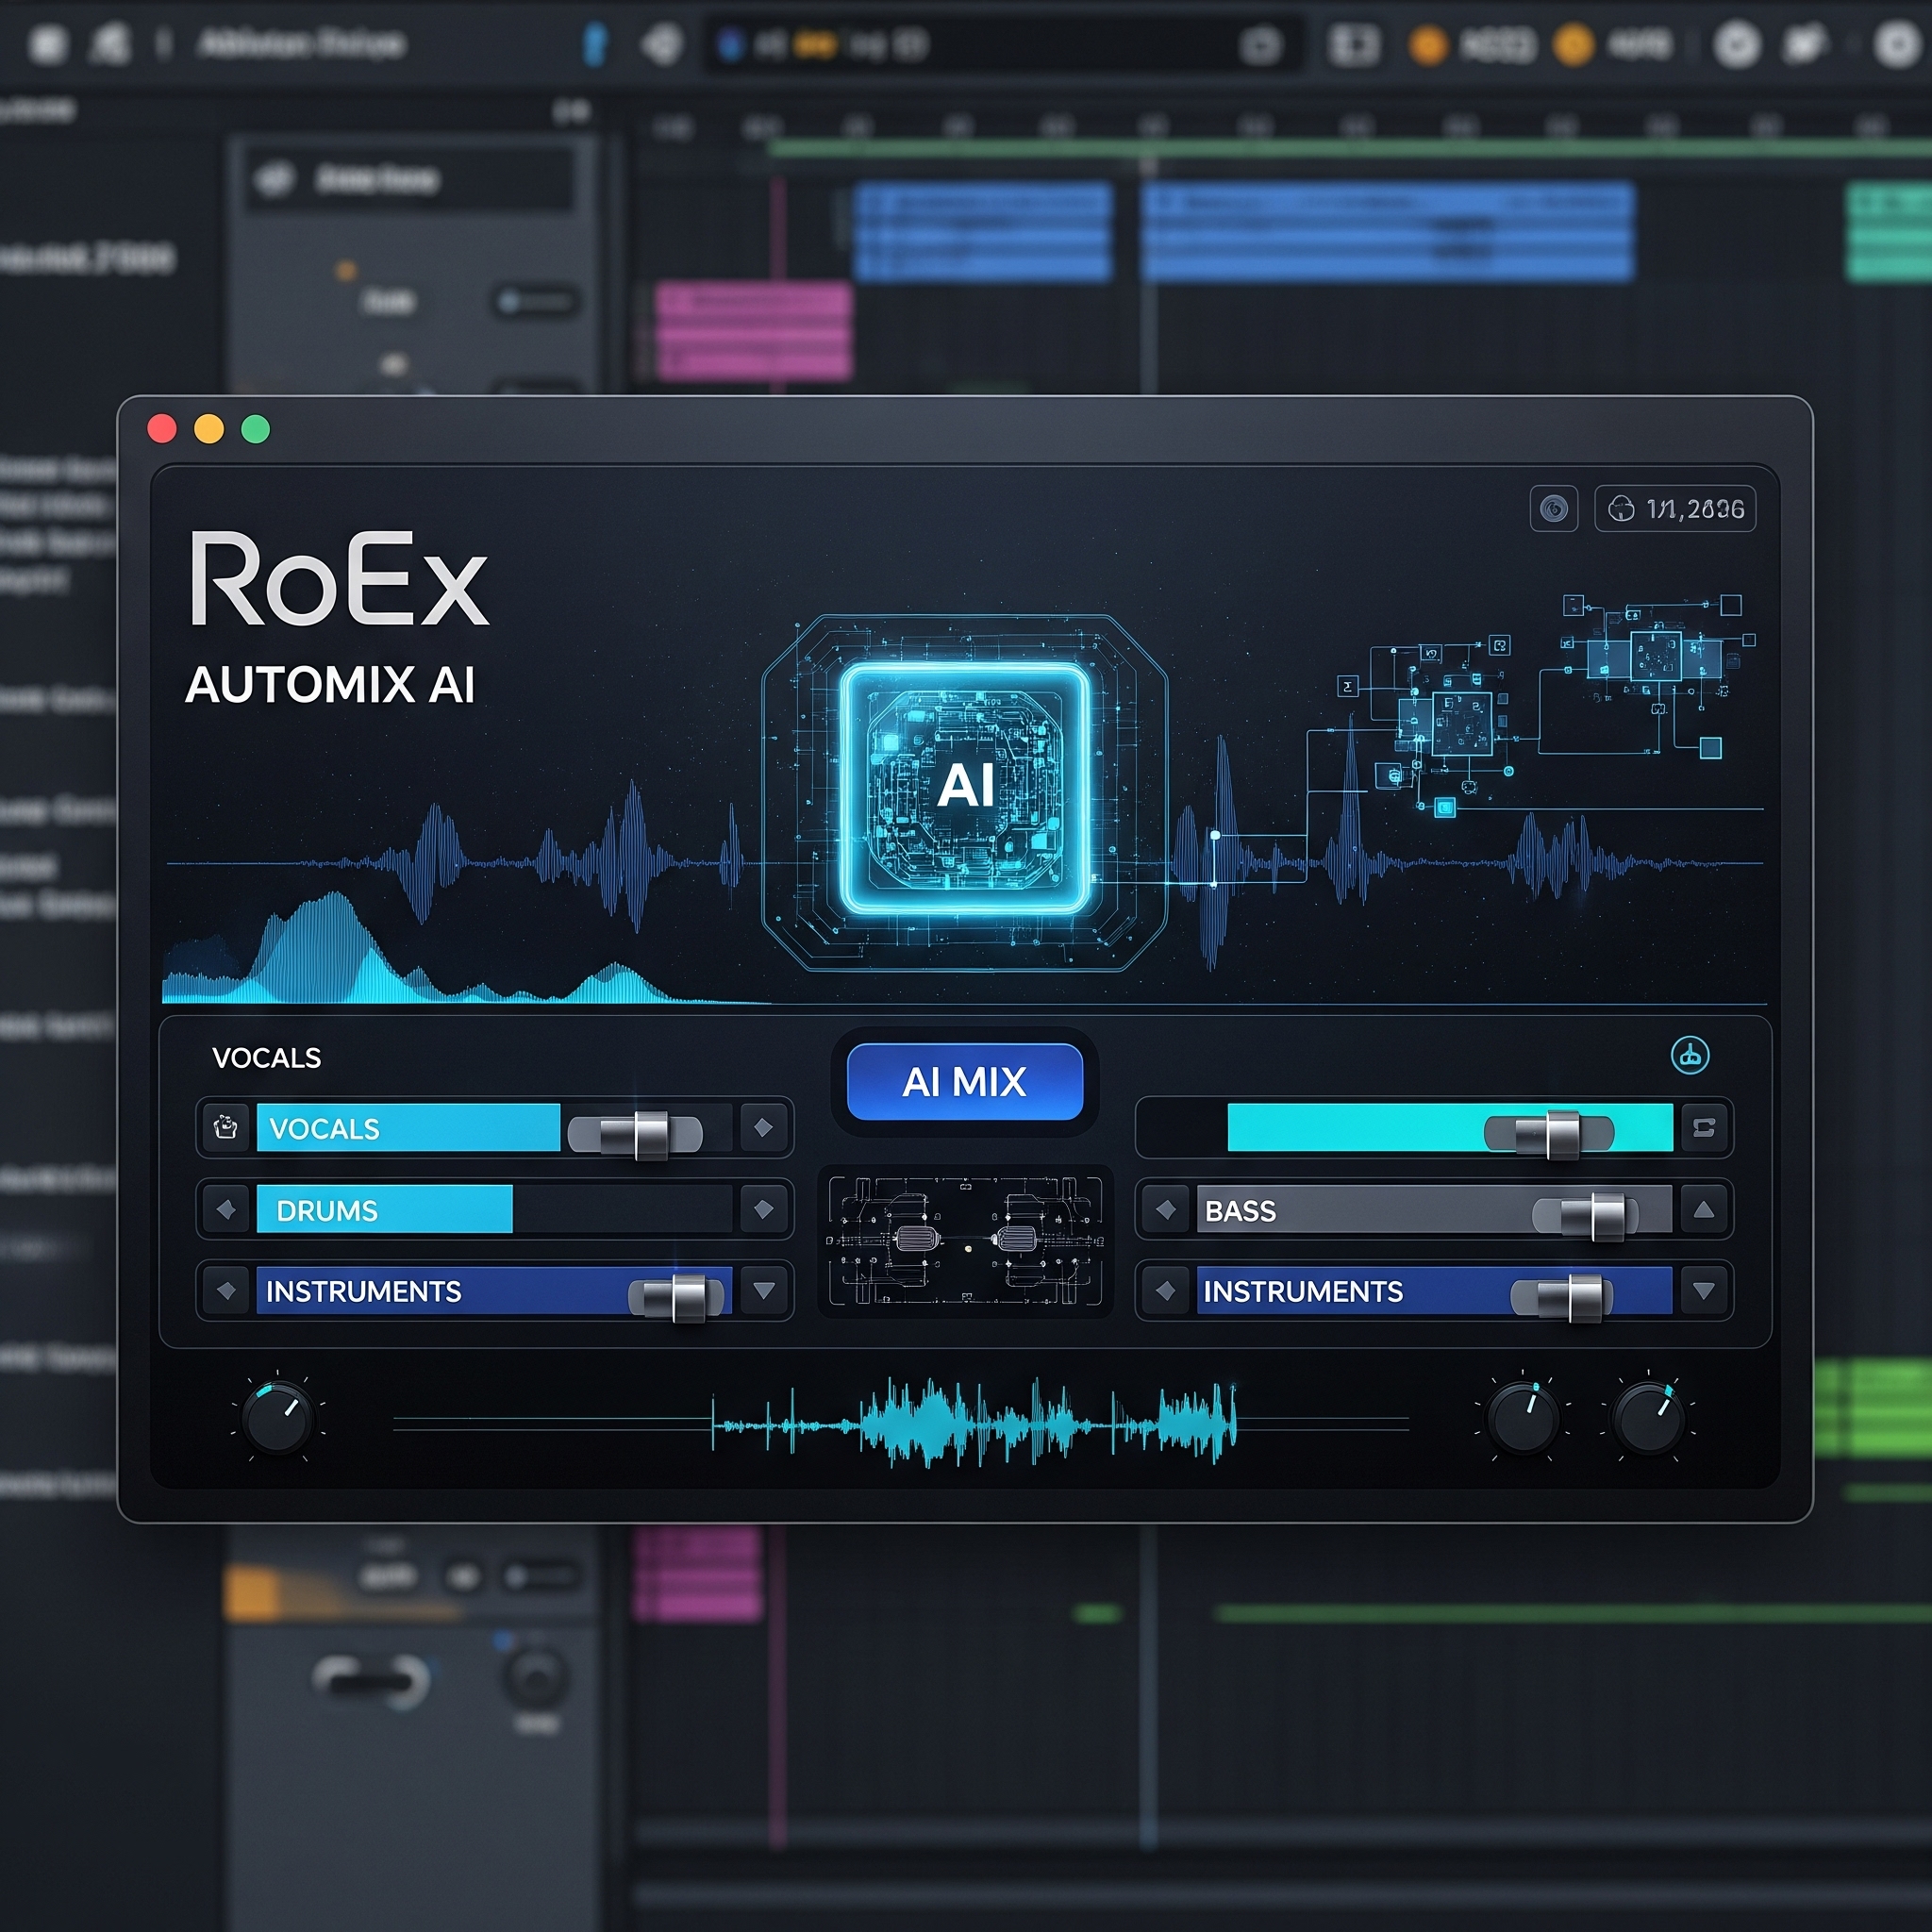Select the pink clip below the blue DAW clips
Screen dimensions: 1932x1932
[x=753, y=330]
